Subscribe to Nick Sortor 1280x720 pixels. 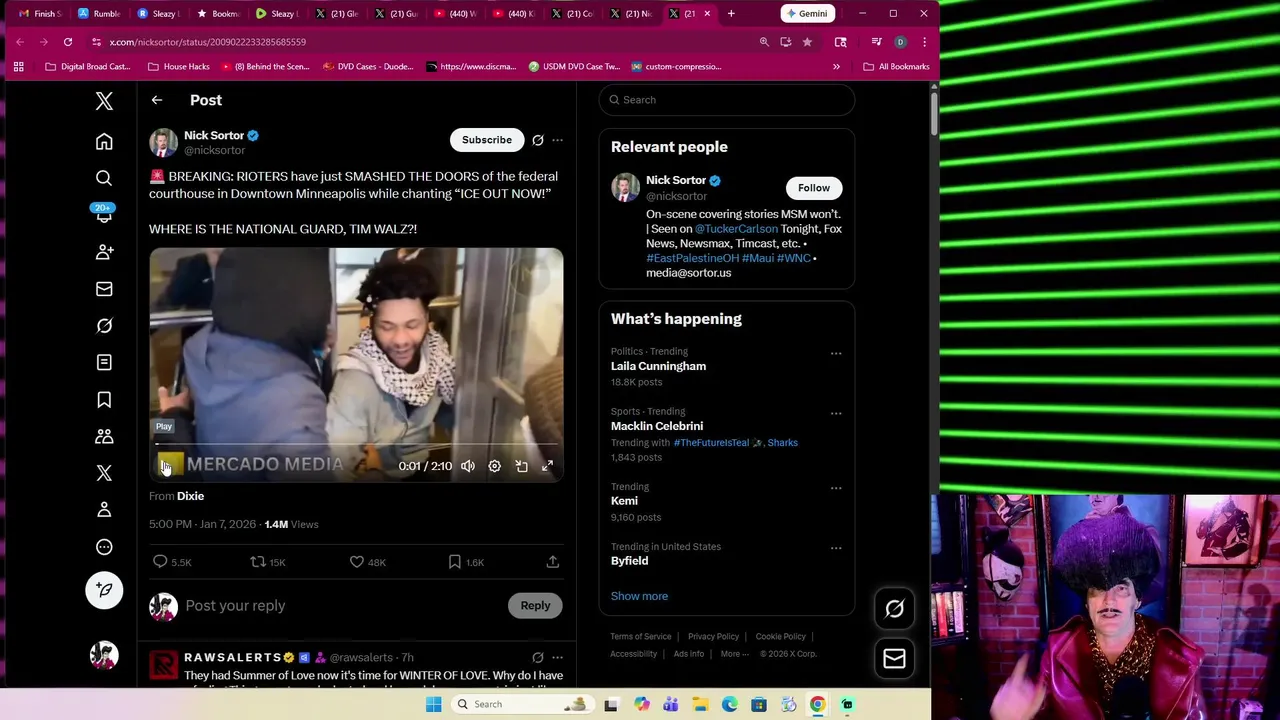click(x=487, y=140)
